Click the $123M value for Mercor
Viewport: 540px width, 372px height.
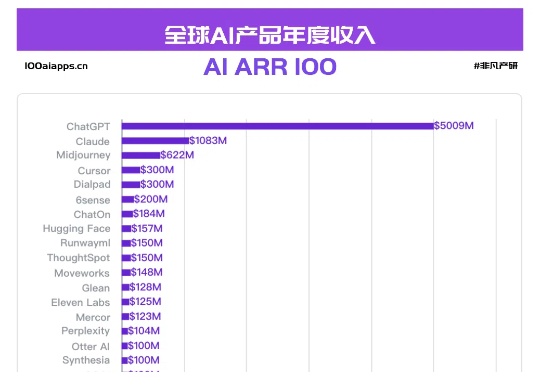click(x=145, y=316)
